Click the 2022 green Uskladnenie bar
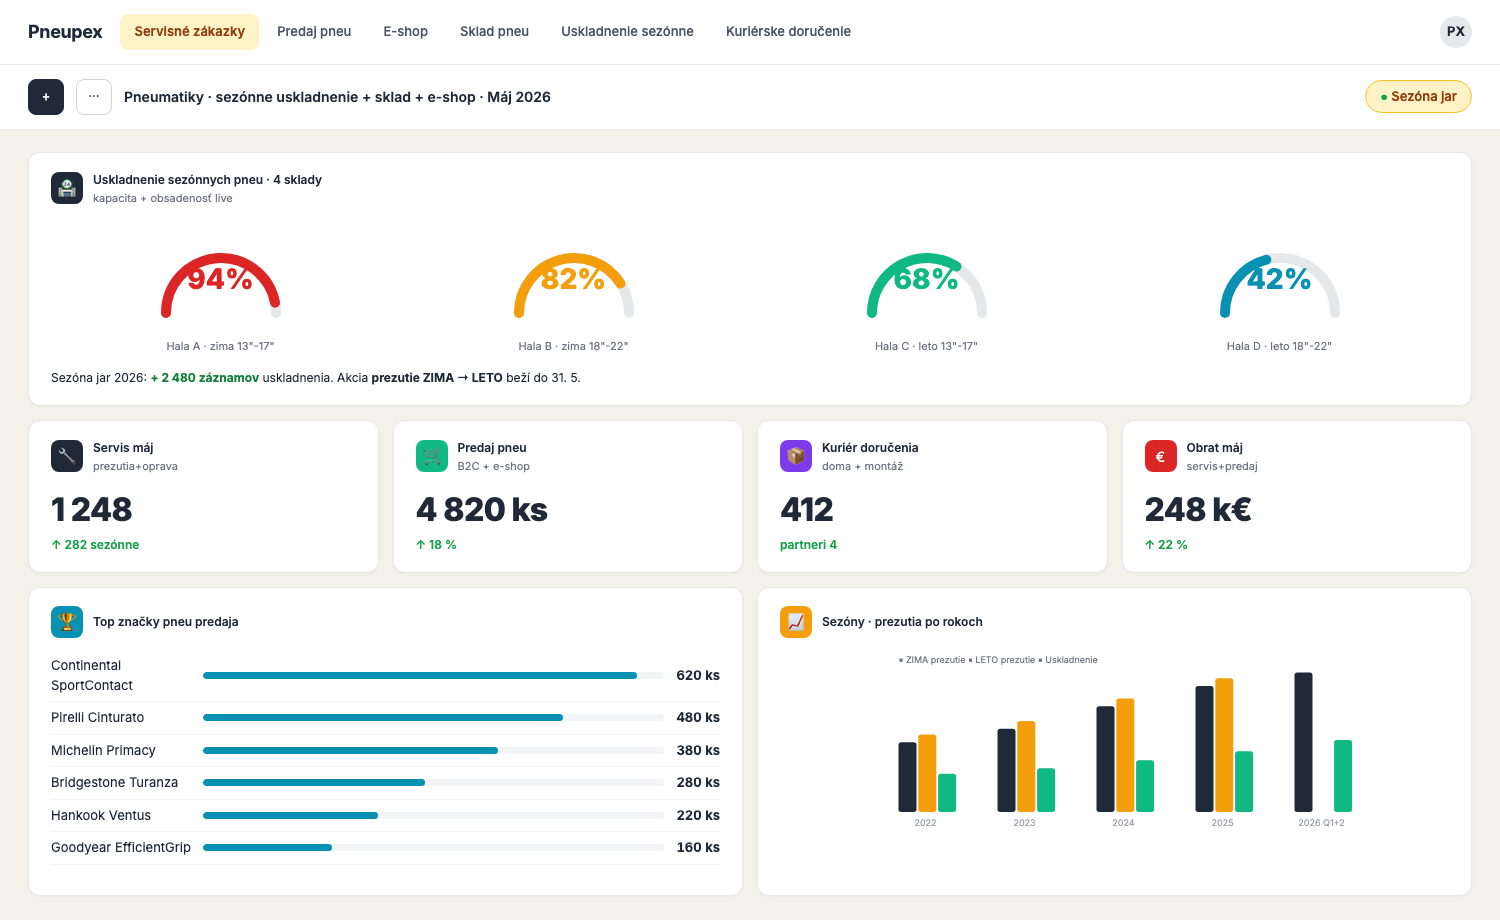Viewport: 1500px width, 920px height. [947, 793]
